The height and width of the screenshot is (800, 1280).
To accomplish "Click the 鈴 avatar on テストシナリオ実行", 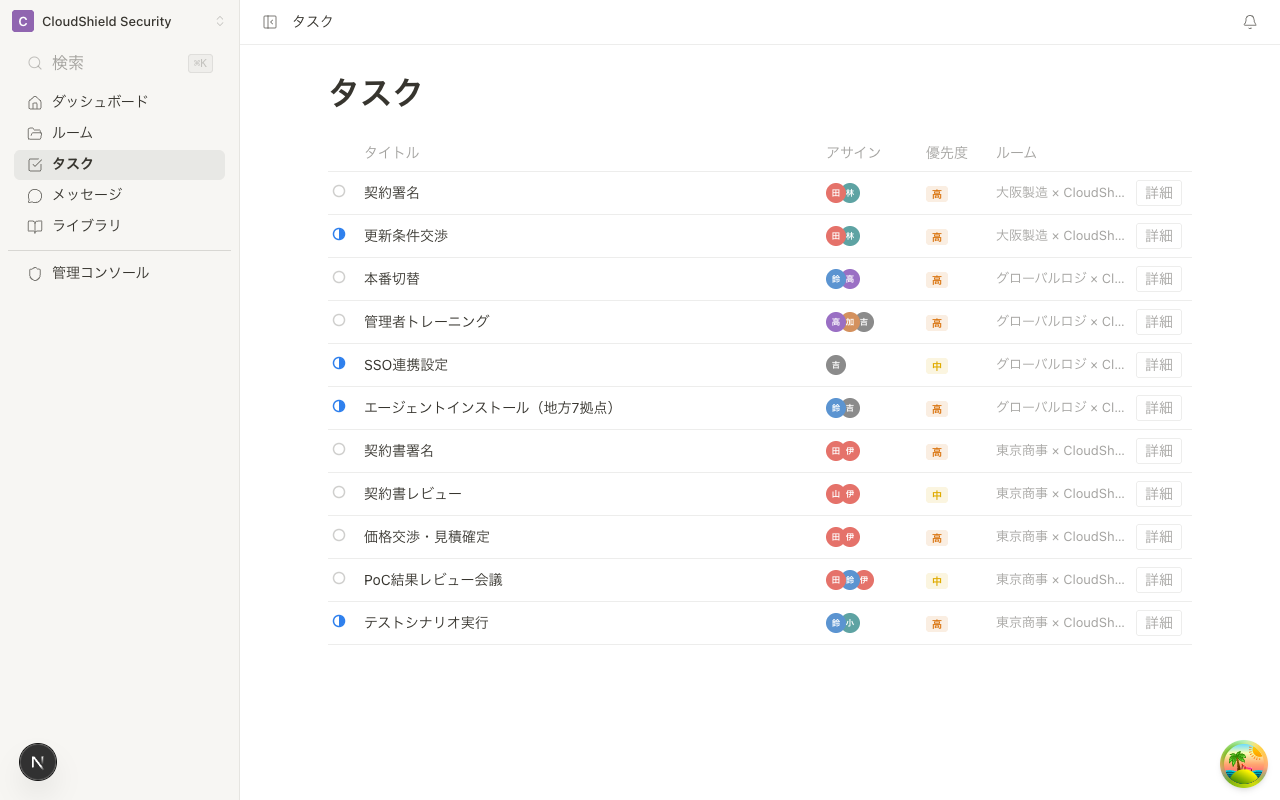I will click(836, 622).
